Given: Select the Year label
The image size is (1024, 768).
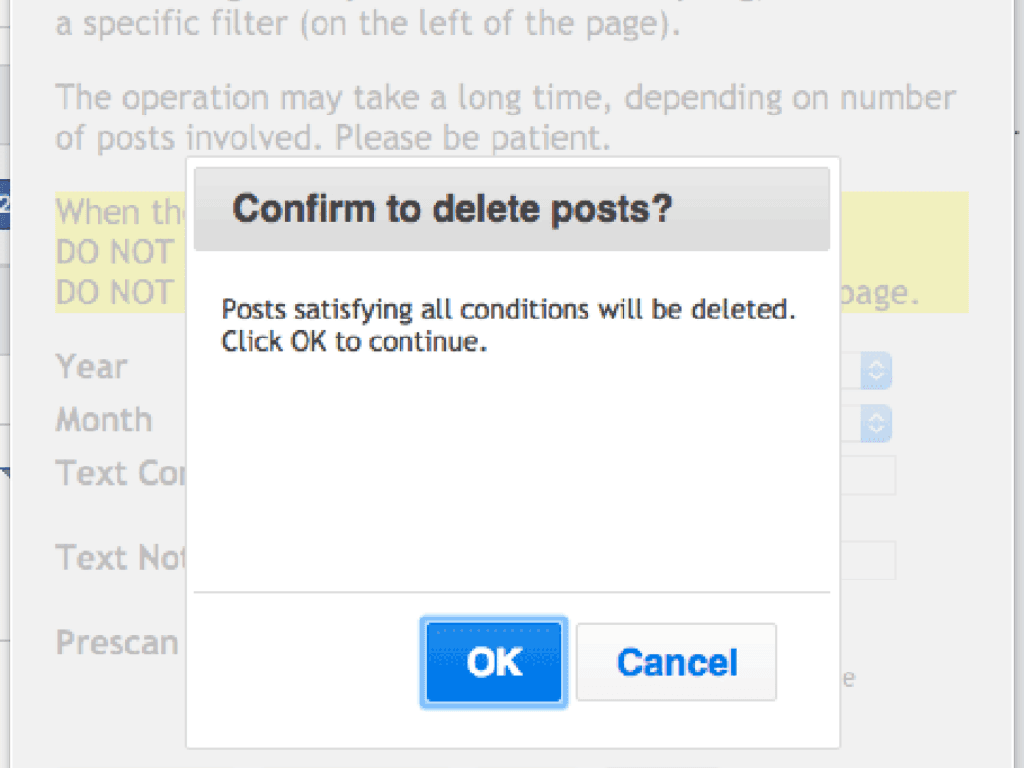Looking at the screenshot, I should [91, 367].
